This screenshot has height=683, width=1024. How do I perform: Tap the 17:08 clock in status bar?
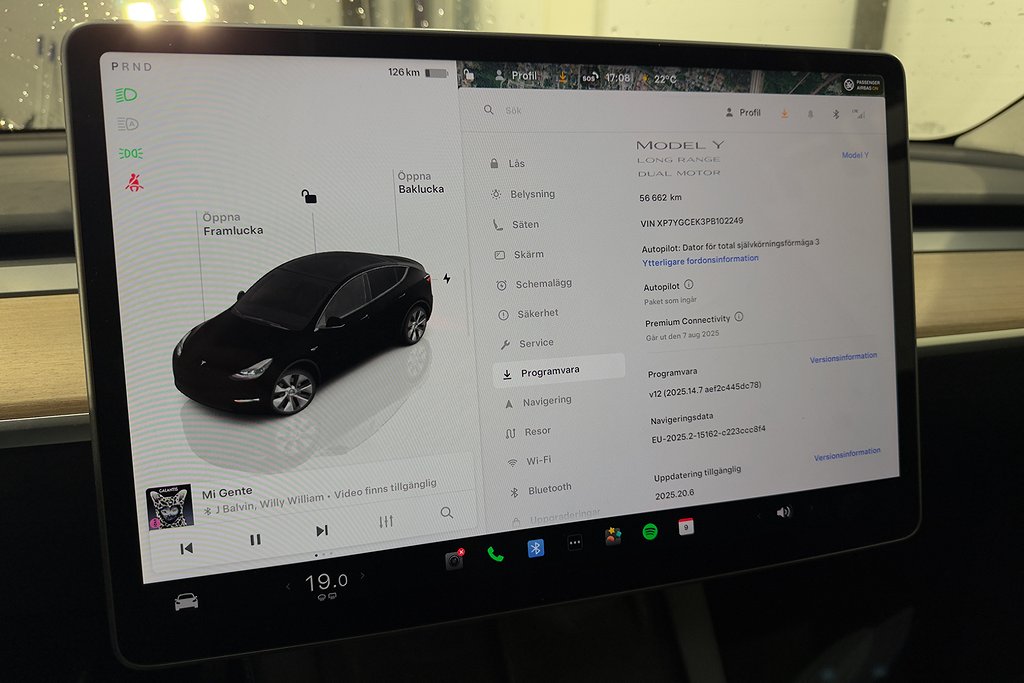coord(618,78)
